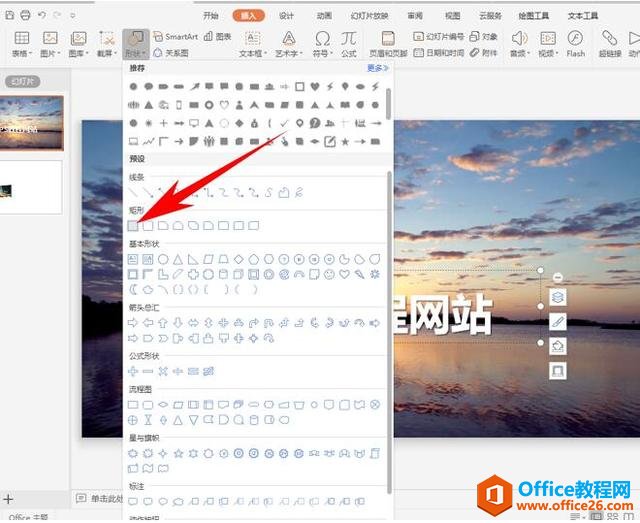Image resolution: width=640 pixels, height=523 pixels.
Task: Pick the outlined heart in 基本形状
Action: click(344, 274)
